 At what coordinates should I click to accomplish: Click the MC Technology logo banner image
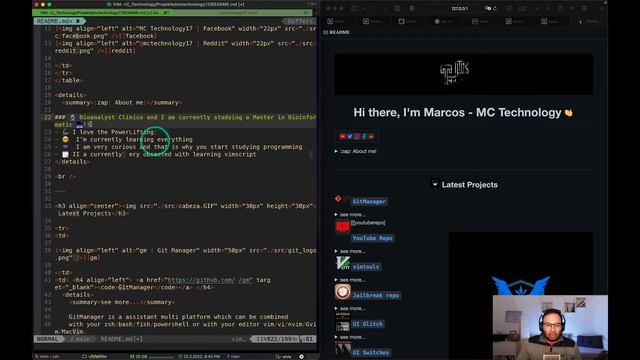coord(464,74)
